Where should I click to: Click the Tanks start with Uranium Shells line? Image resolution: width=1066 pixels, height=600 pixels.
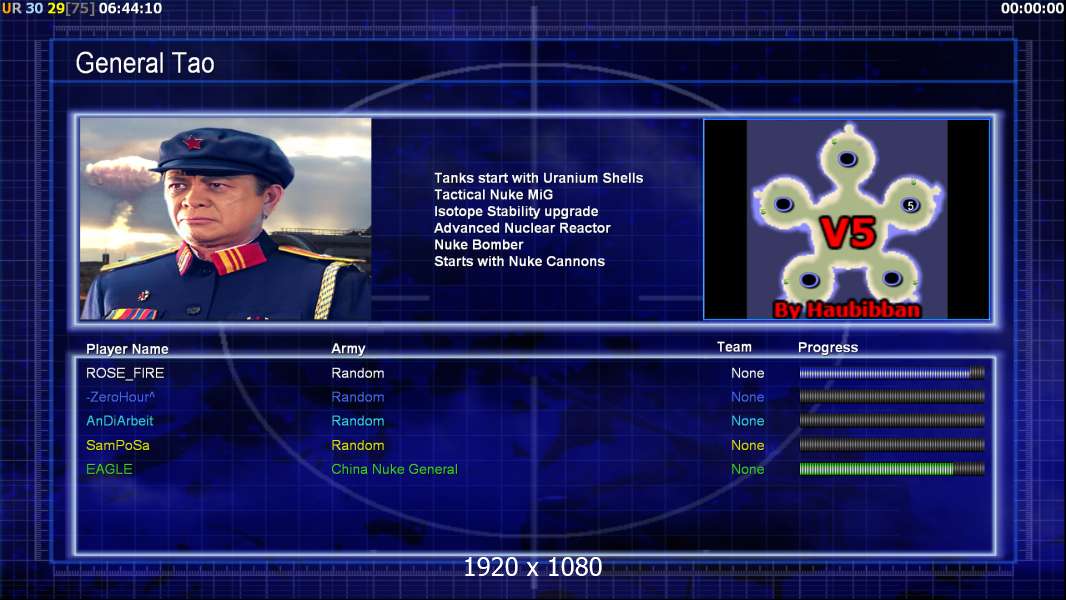[x=538, y=178]
